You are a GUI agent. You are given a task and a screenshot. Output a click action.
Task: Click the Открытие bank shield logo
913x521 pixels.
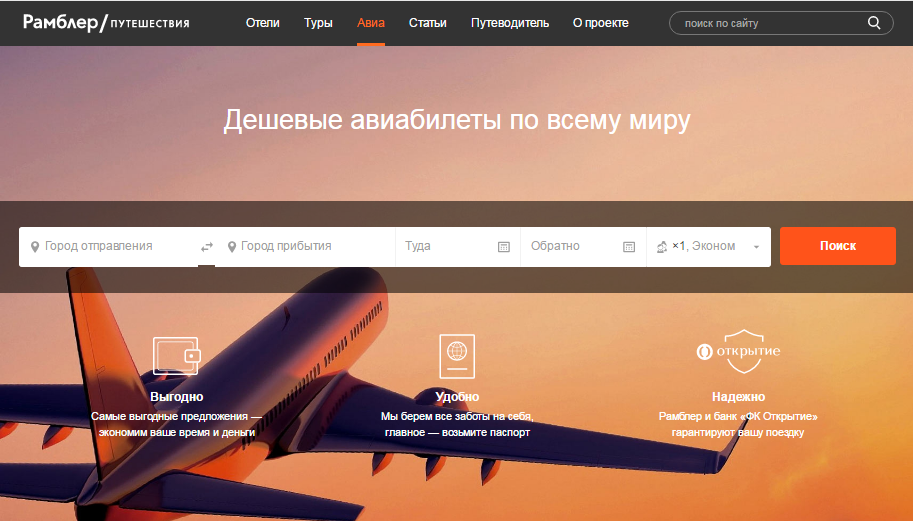[x=738, y=351]
